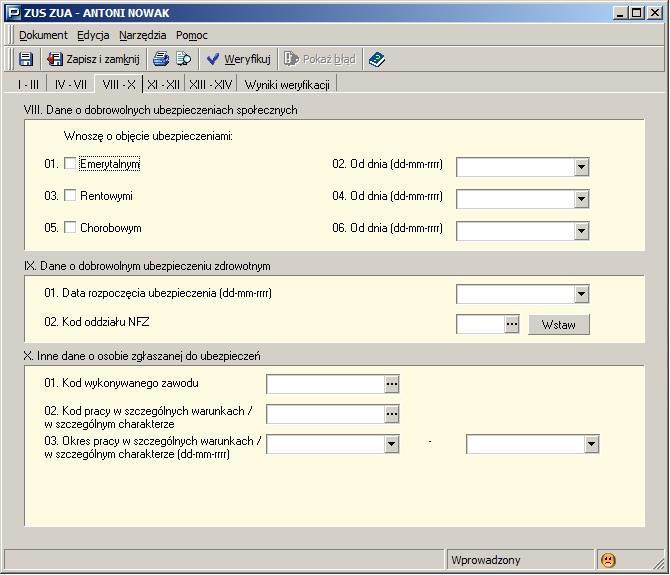Enable the Chorobowym checkbox

[x=70, y=228]
